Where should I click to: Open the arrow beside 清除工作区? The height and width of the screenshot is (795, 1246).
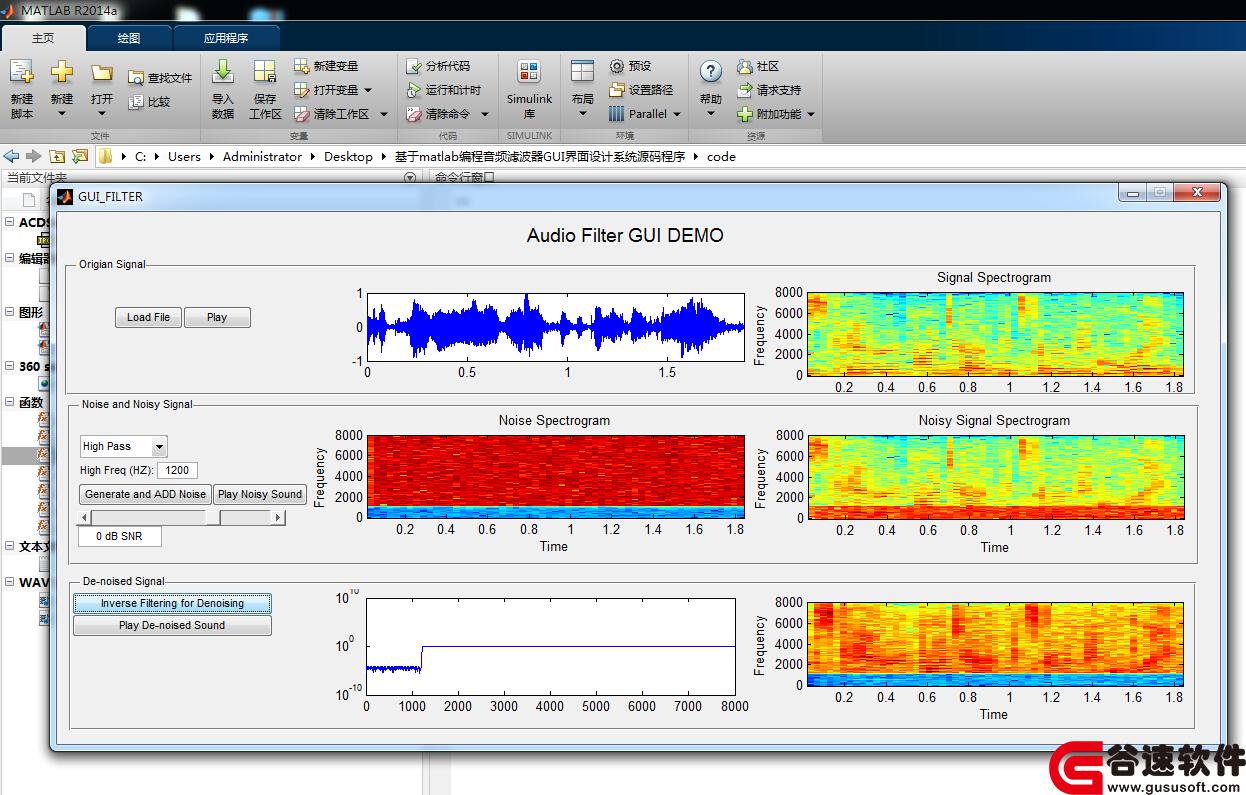[x=383, y=114]
